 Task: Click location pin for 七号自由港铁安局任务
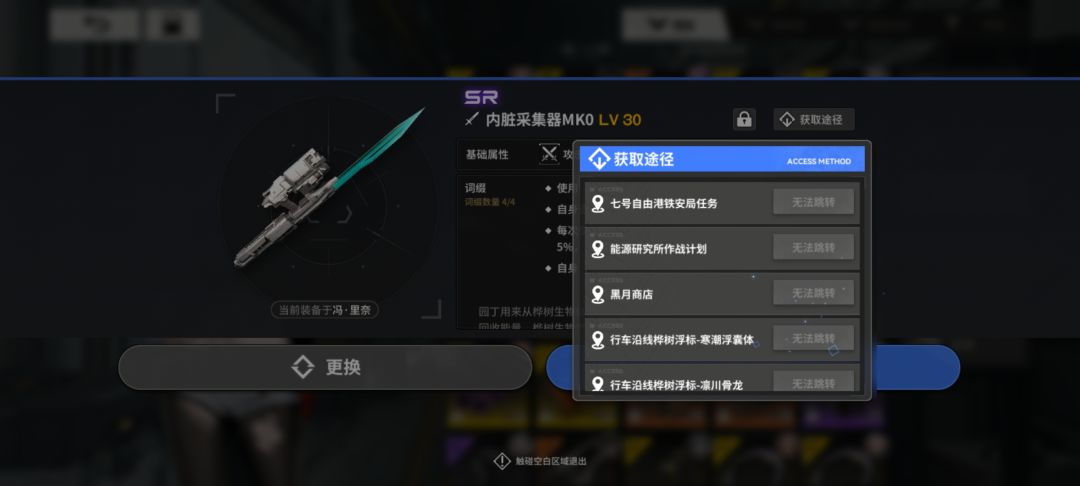coord(598,204)
